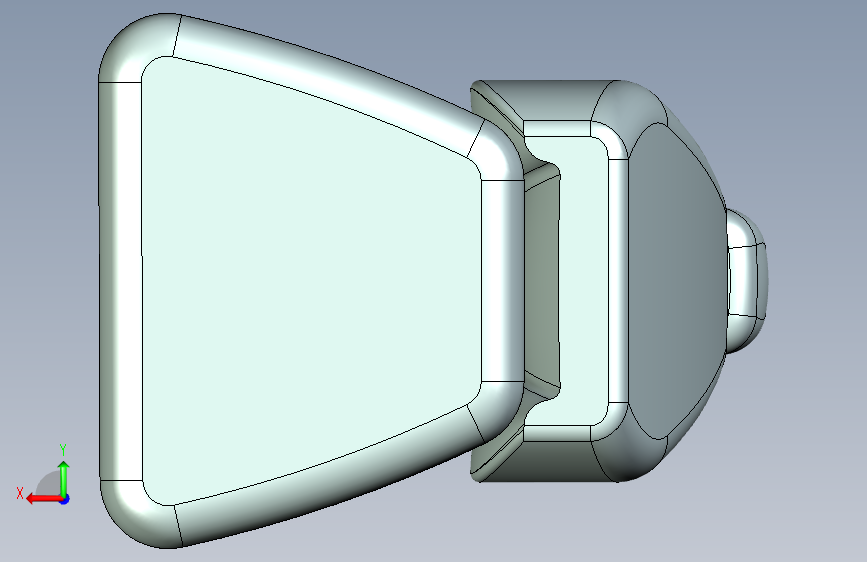
Task: Select the dark gray domed face of model
Action: (x=677, y=280)
